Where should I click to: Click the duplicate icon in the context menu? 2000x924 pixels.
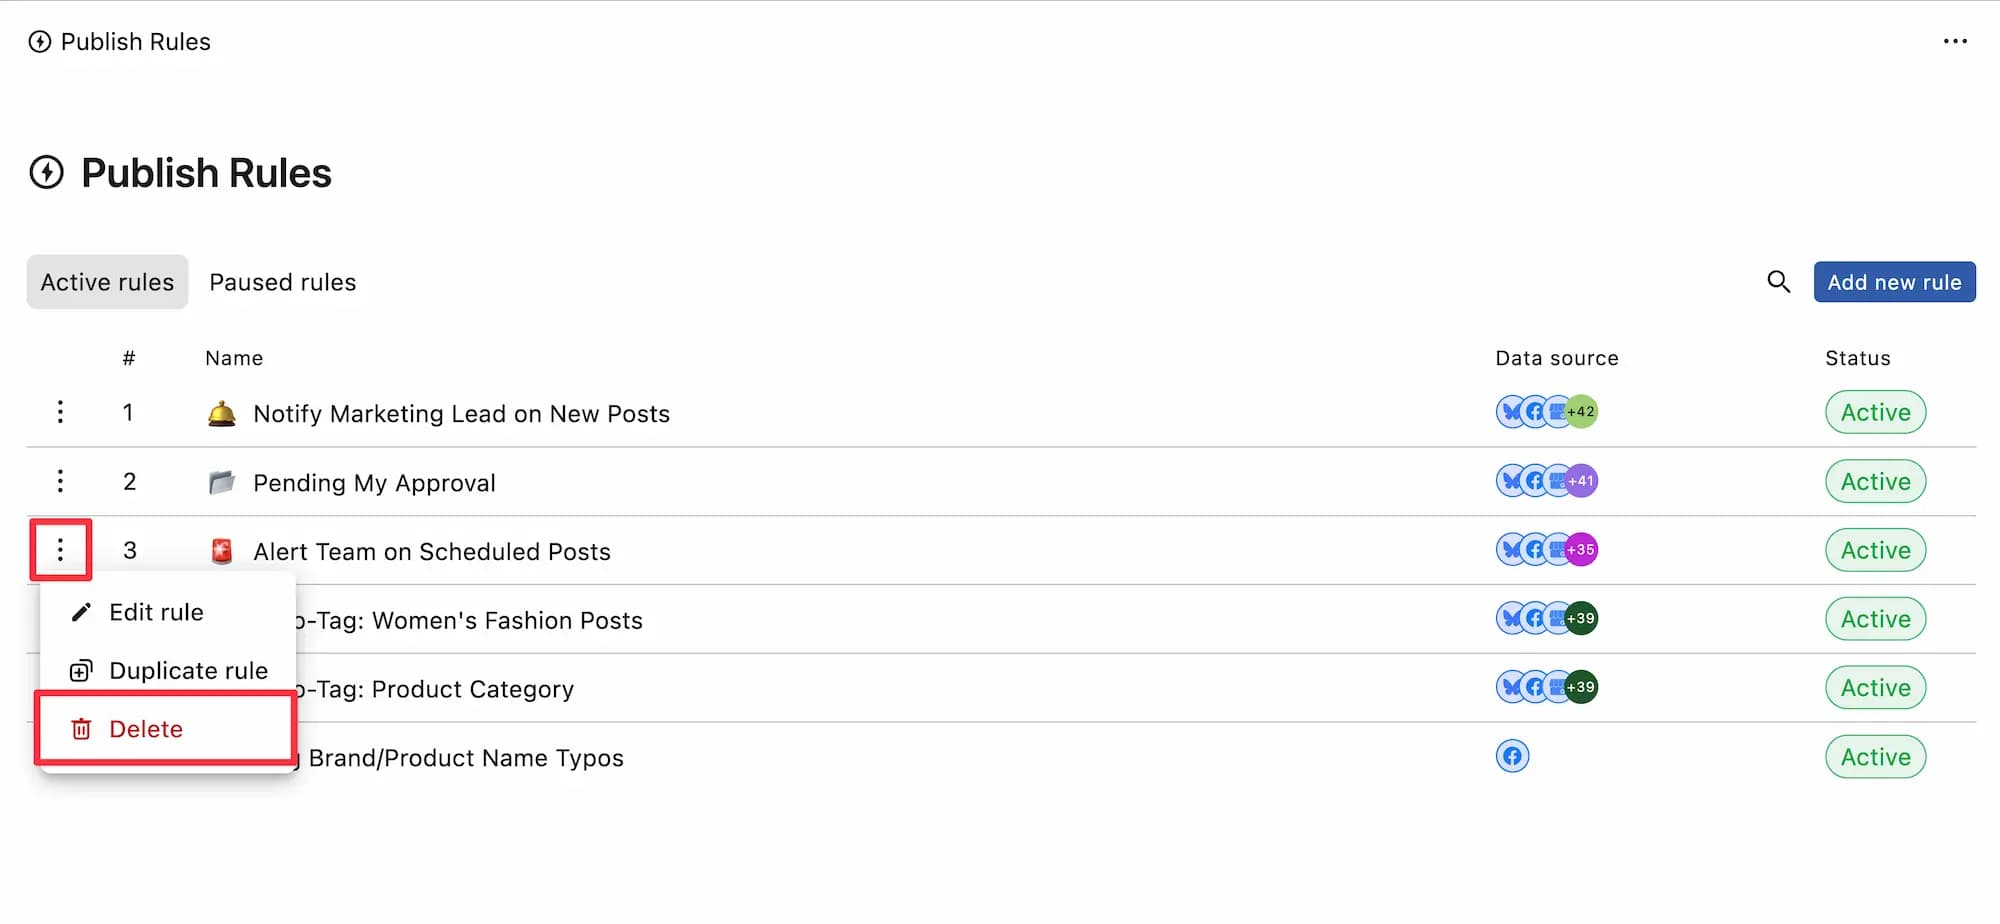(81, 671)
